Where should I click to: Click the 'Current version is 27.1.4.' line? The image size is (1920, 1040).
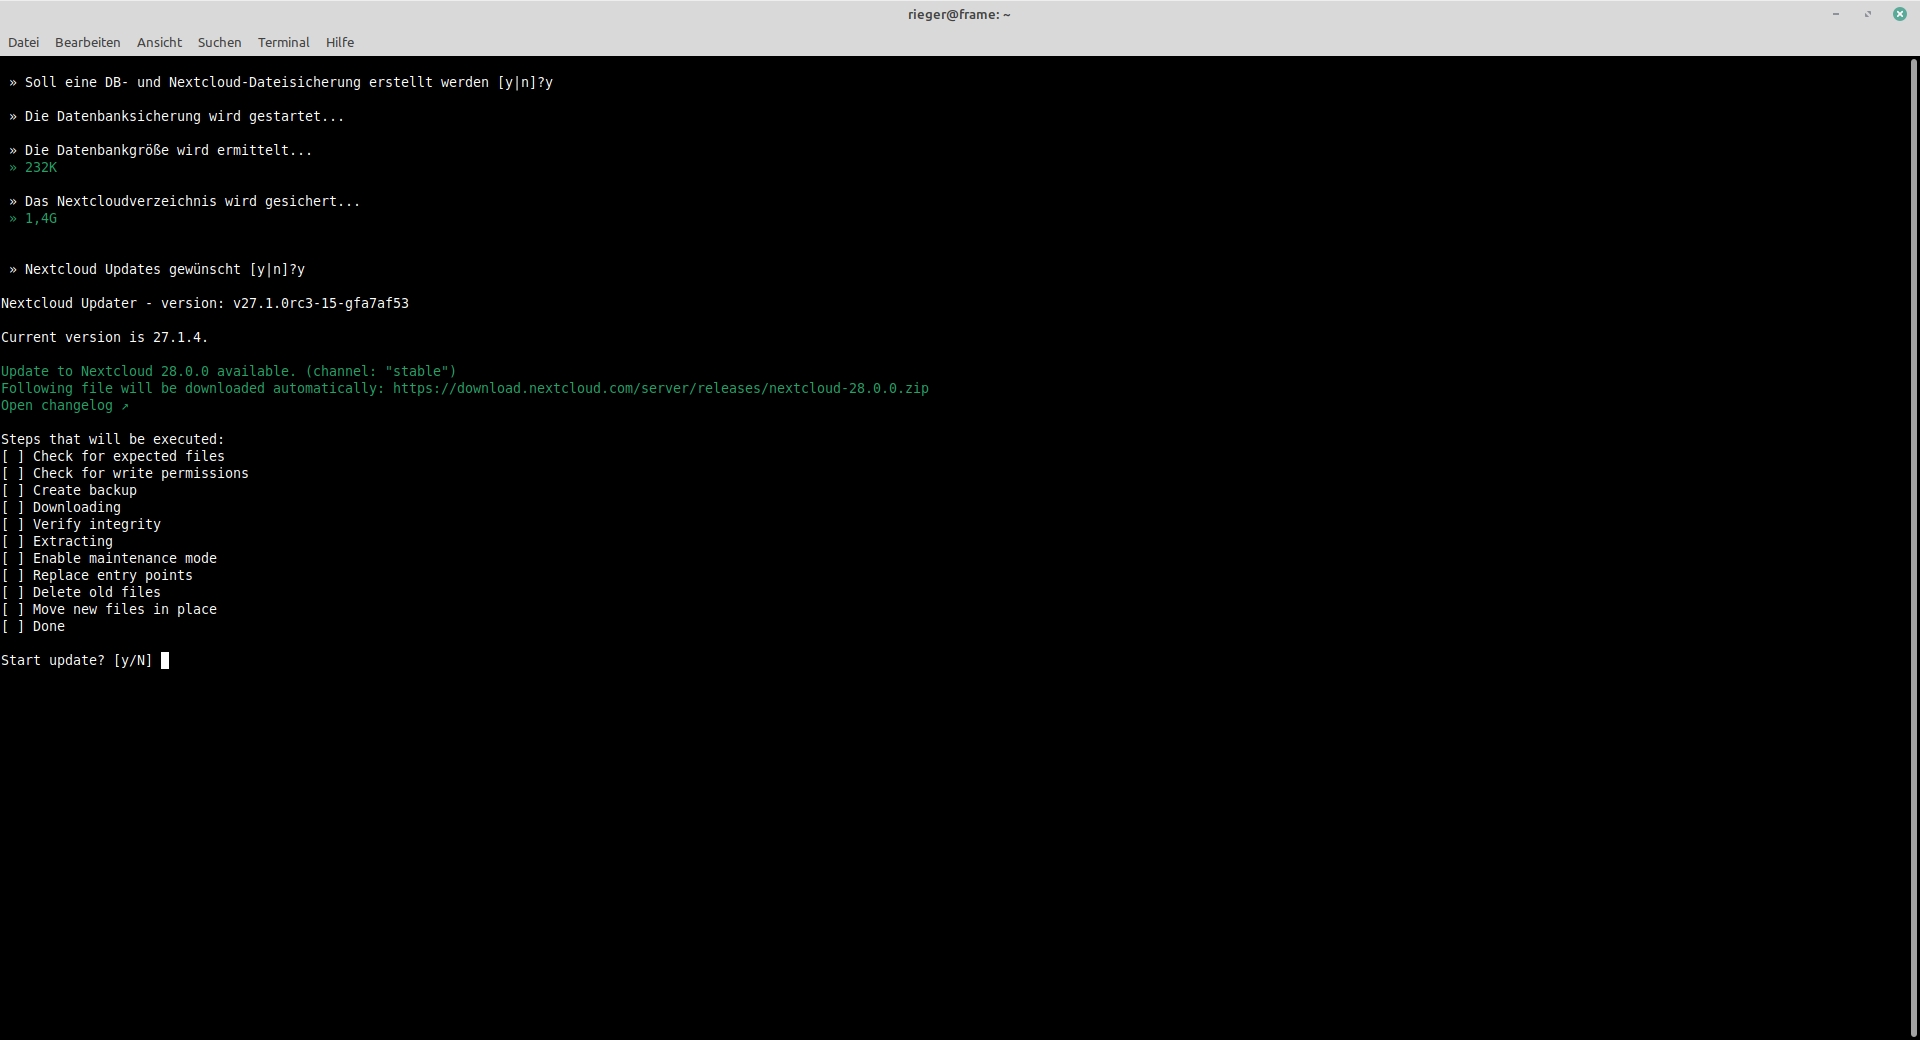click(x=105, y=337)
